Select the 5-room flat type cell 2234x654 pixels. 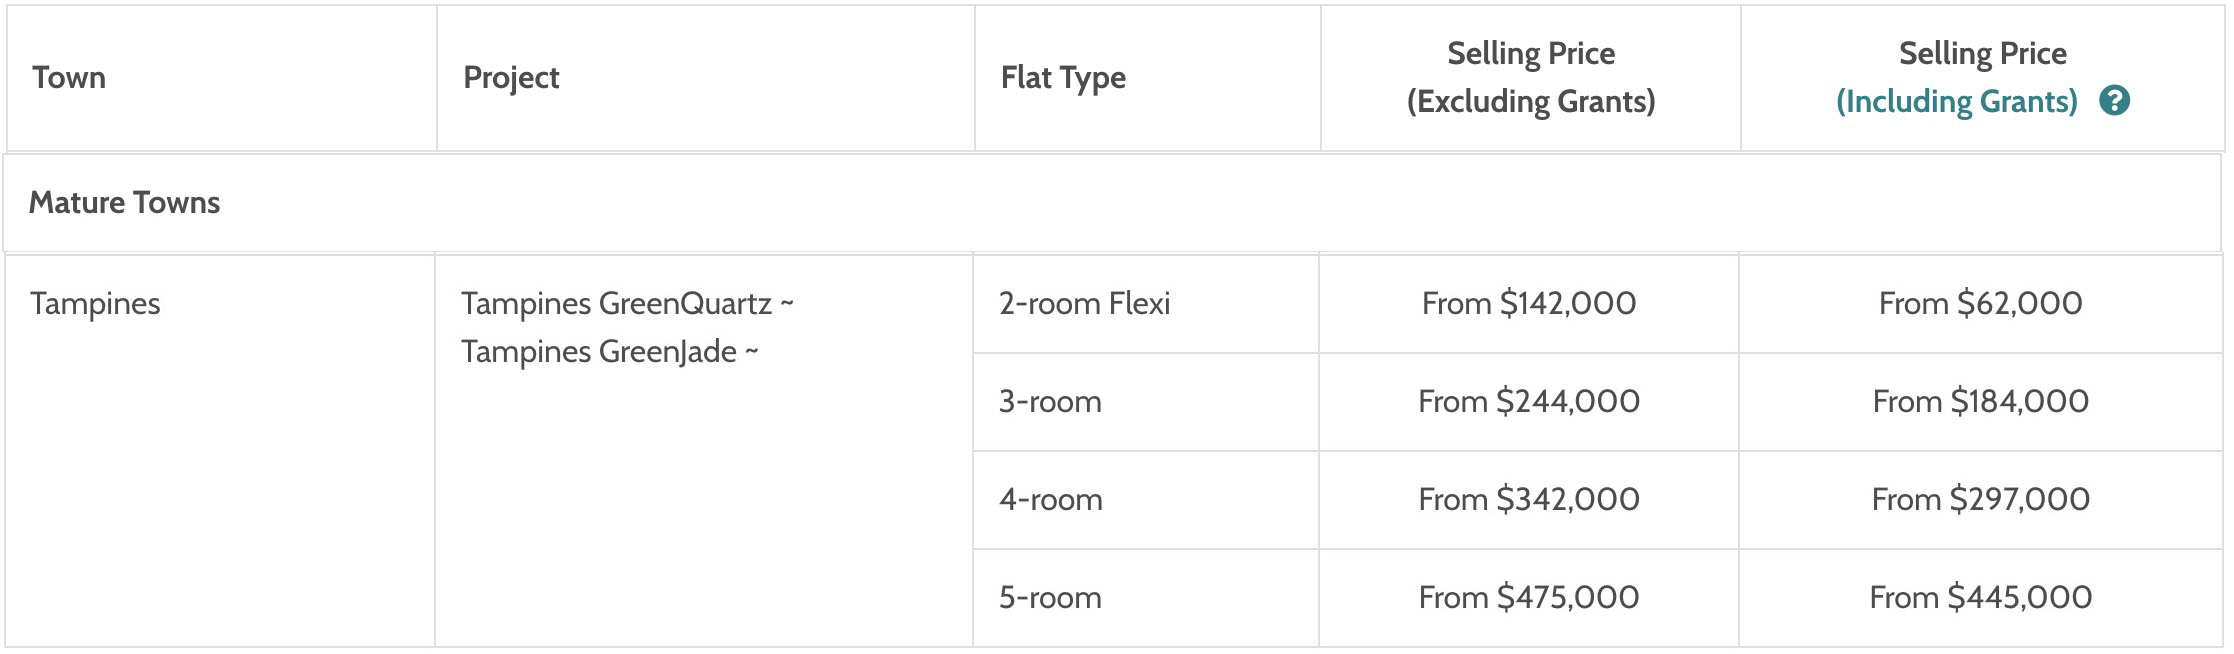[1146, 598]
